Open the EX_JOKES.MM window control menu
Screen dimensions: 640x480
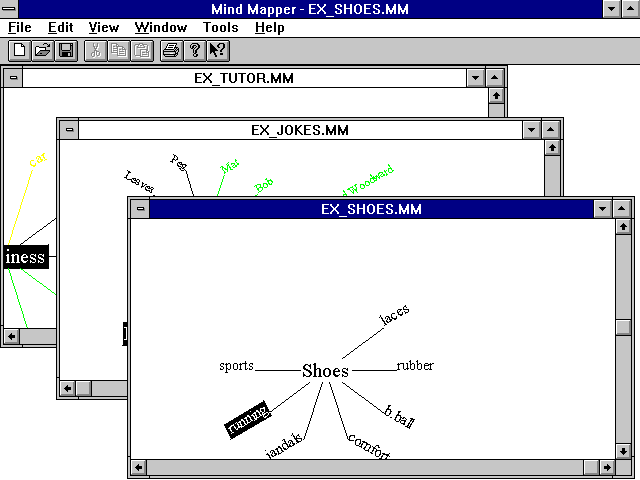point(68,130)
